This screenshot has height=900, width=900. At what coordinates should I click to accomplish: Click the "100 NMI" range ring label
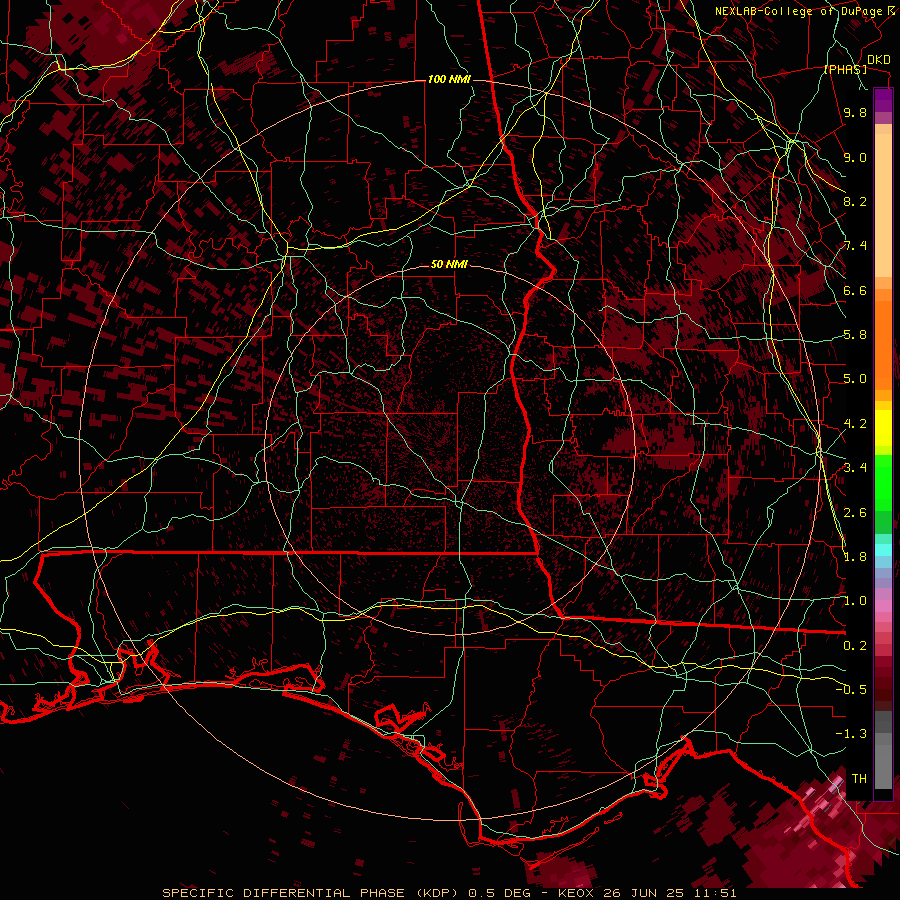click(449, 79)
